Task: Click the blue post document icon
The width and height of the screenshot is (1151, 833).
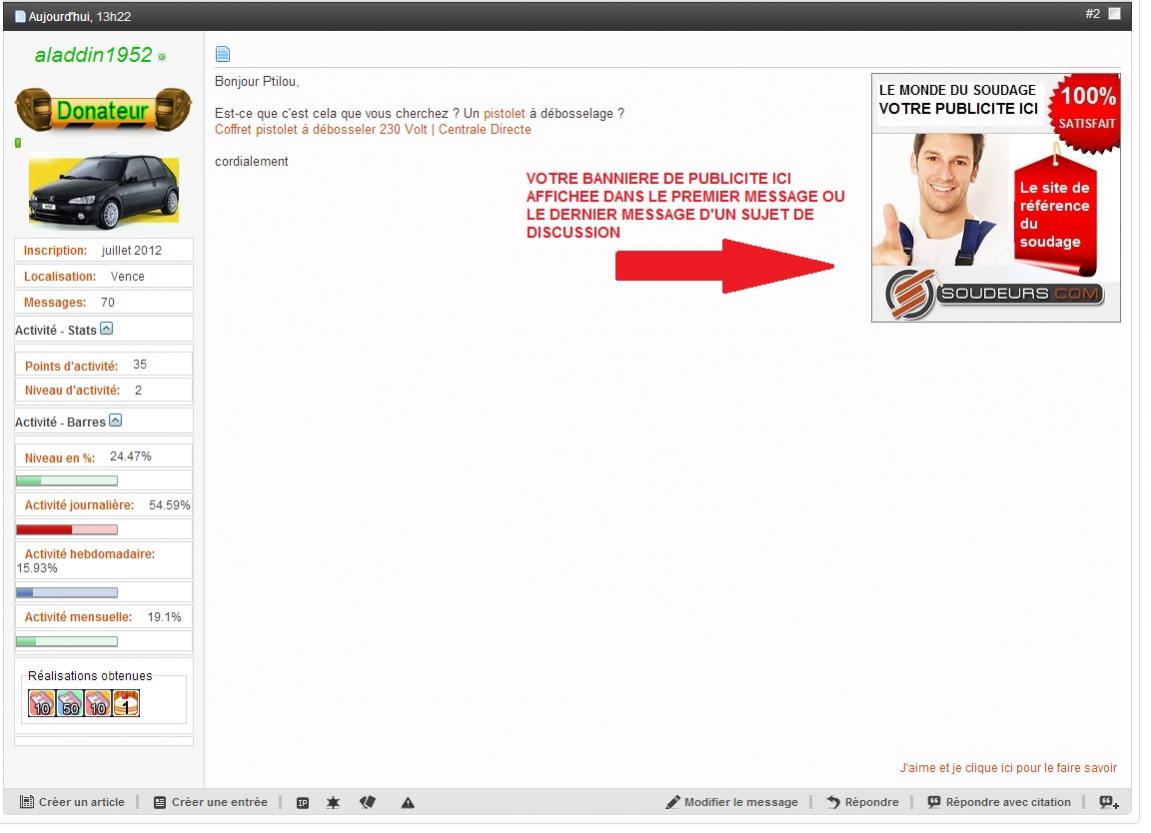Action: 224,54
